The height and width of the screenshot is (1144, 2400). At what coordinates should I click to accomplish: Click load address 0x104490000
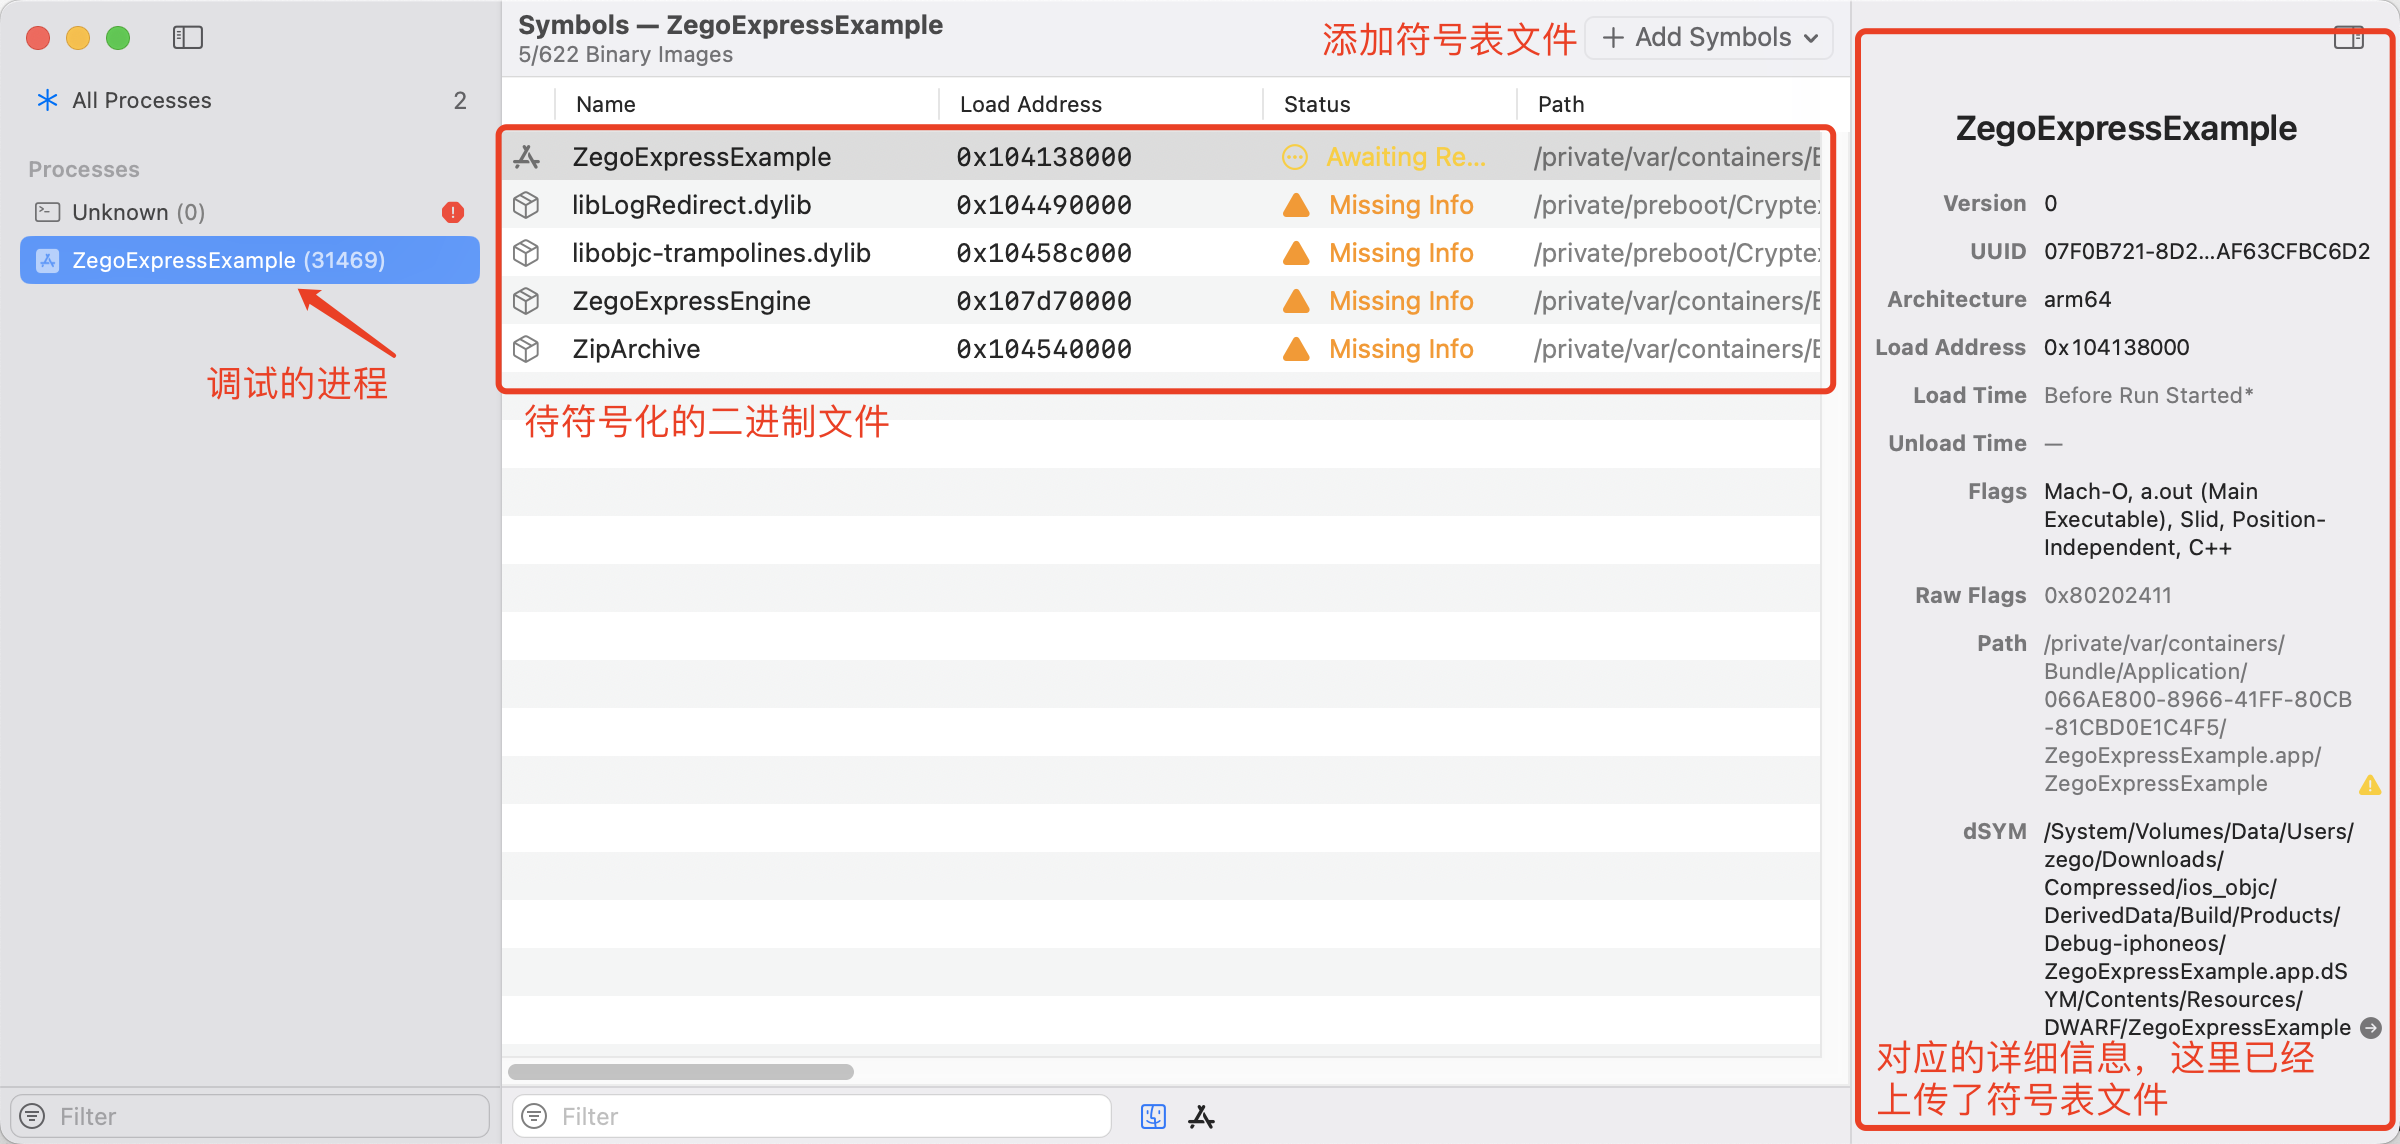pyautogui.click(x=1043, y=205)
